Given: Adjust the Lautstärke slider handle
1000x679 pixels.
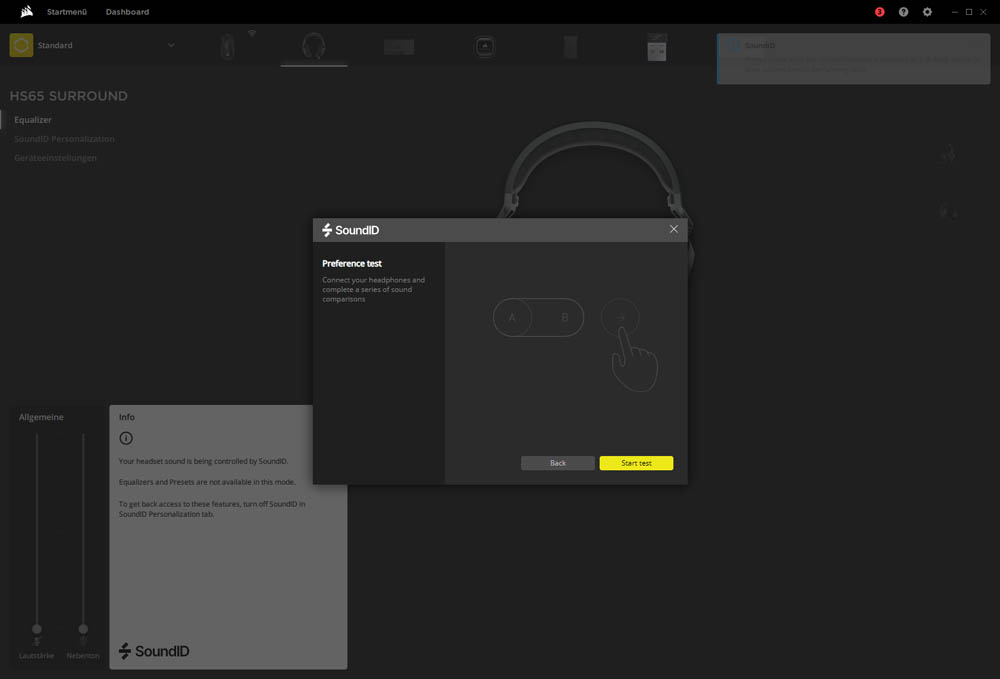Looking at the screenshot, I should click(x=37, y=629).
